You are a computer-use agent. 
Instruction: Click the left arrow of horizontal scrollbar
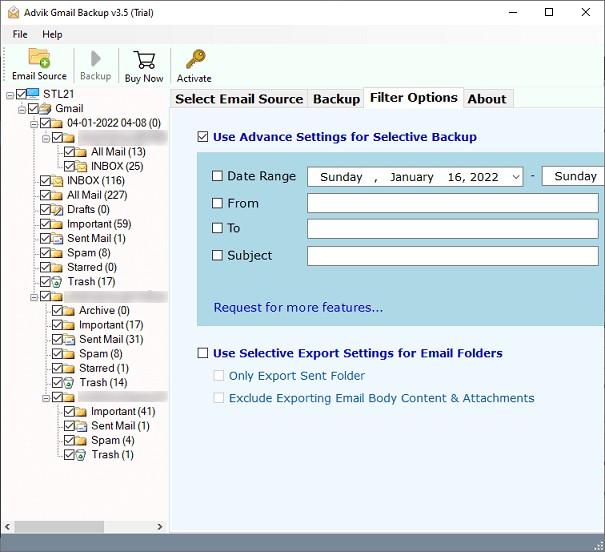tap(8, 527)
